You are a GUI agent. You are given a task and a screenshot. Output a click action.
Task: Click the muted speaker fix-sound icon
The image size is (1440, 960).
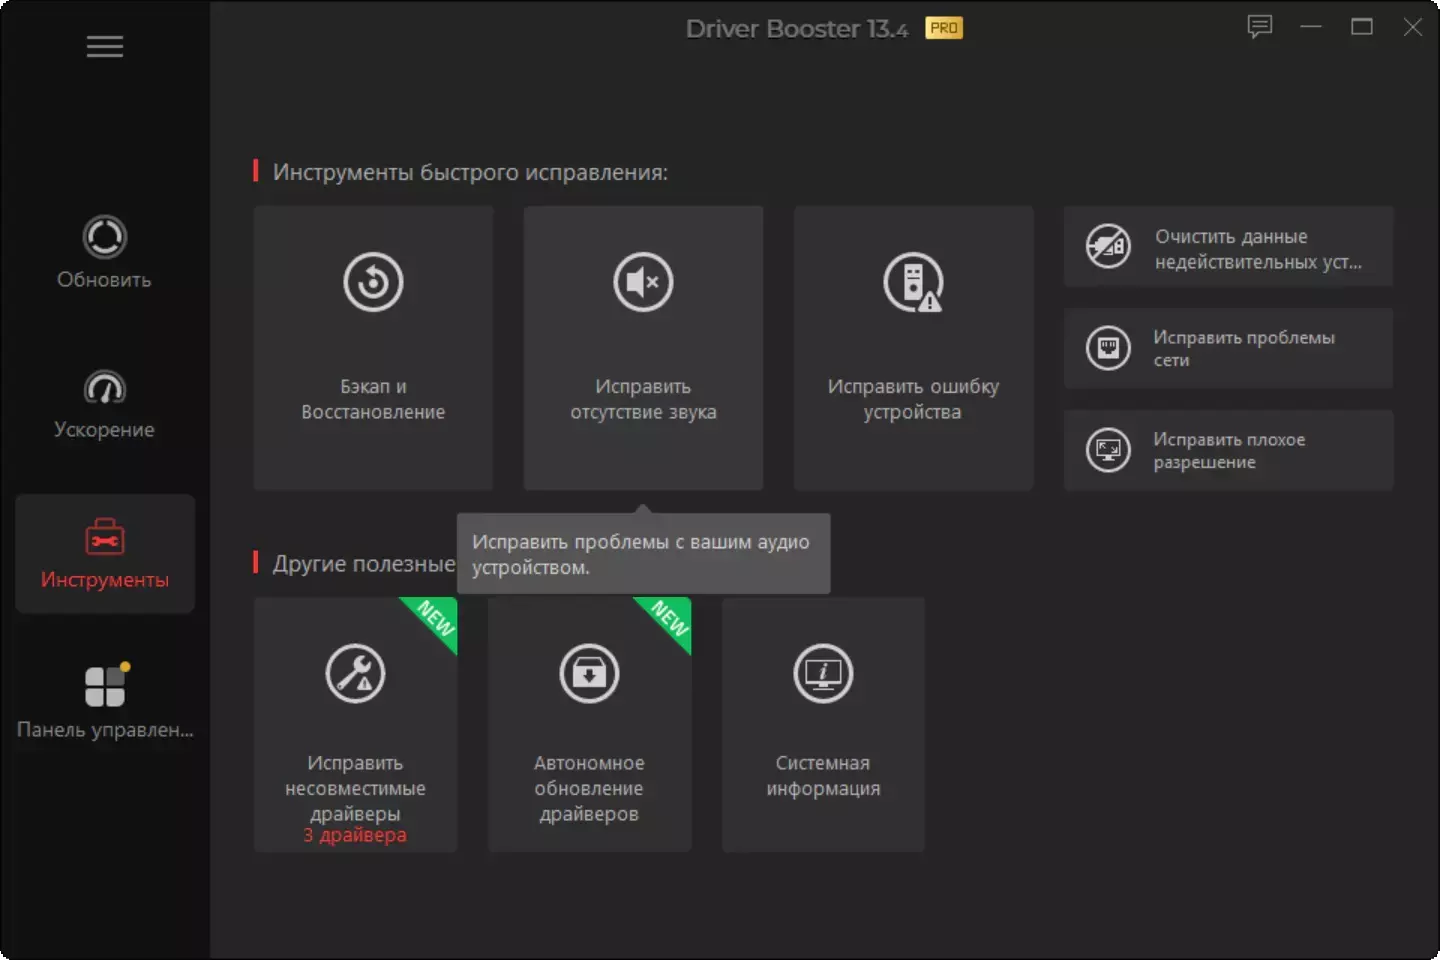coord(643,283)
